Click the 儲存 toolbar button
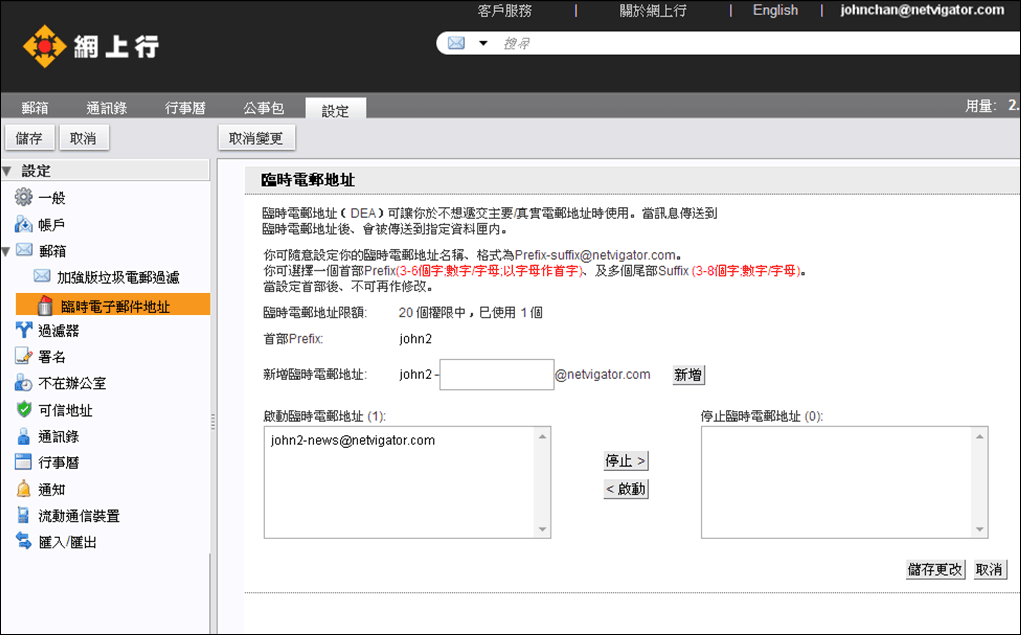This screenshot has height=635, width=1021. (x=29, y=138)
